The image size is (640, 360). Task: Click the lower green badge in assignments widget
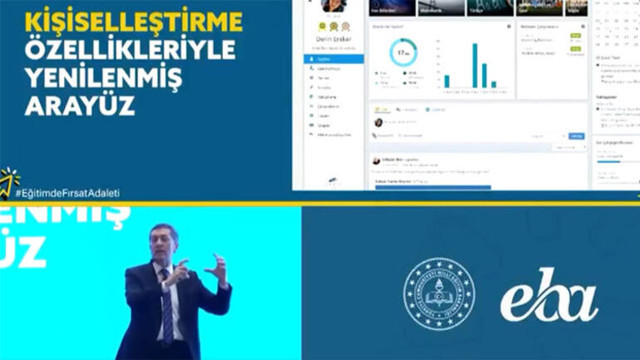pos(575,49)
